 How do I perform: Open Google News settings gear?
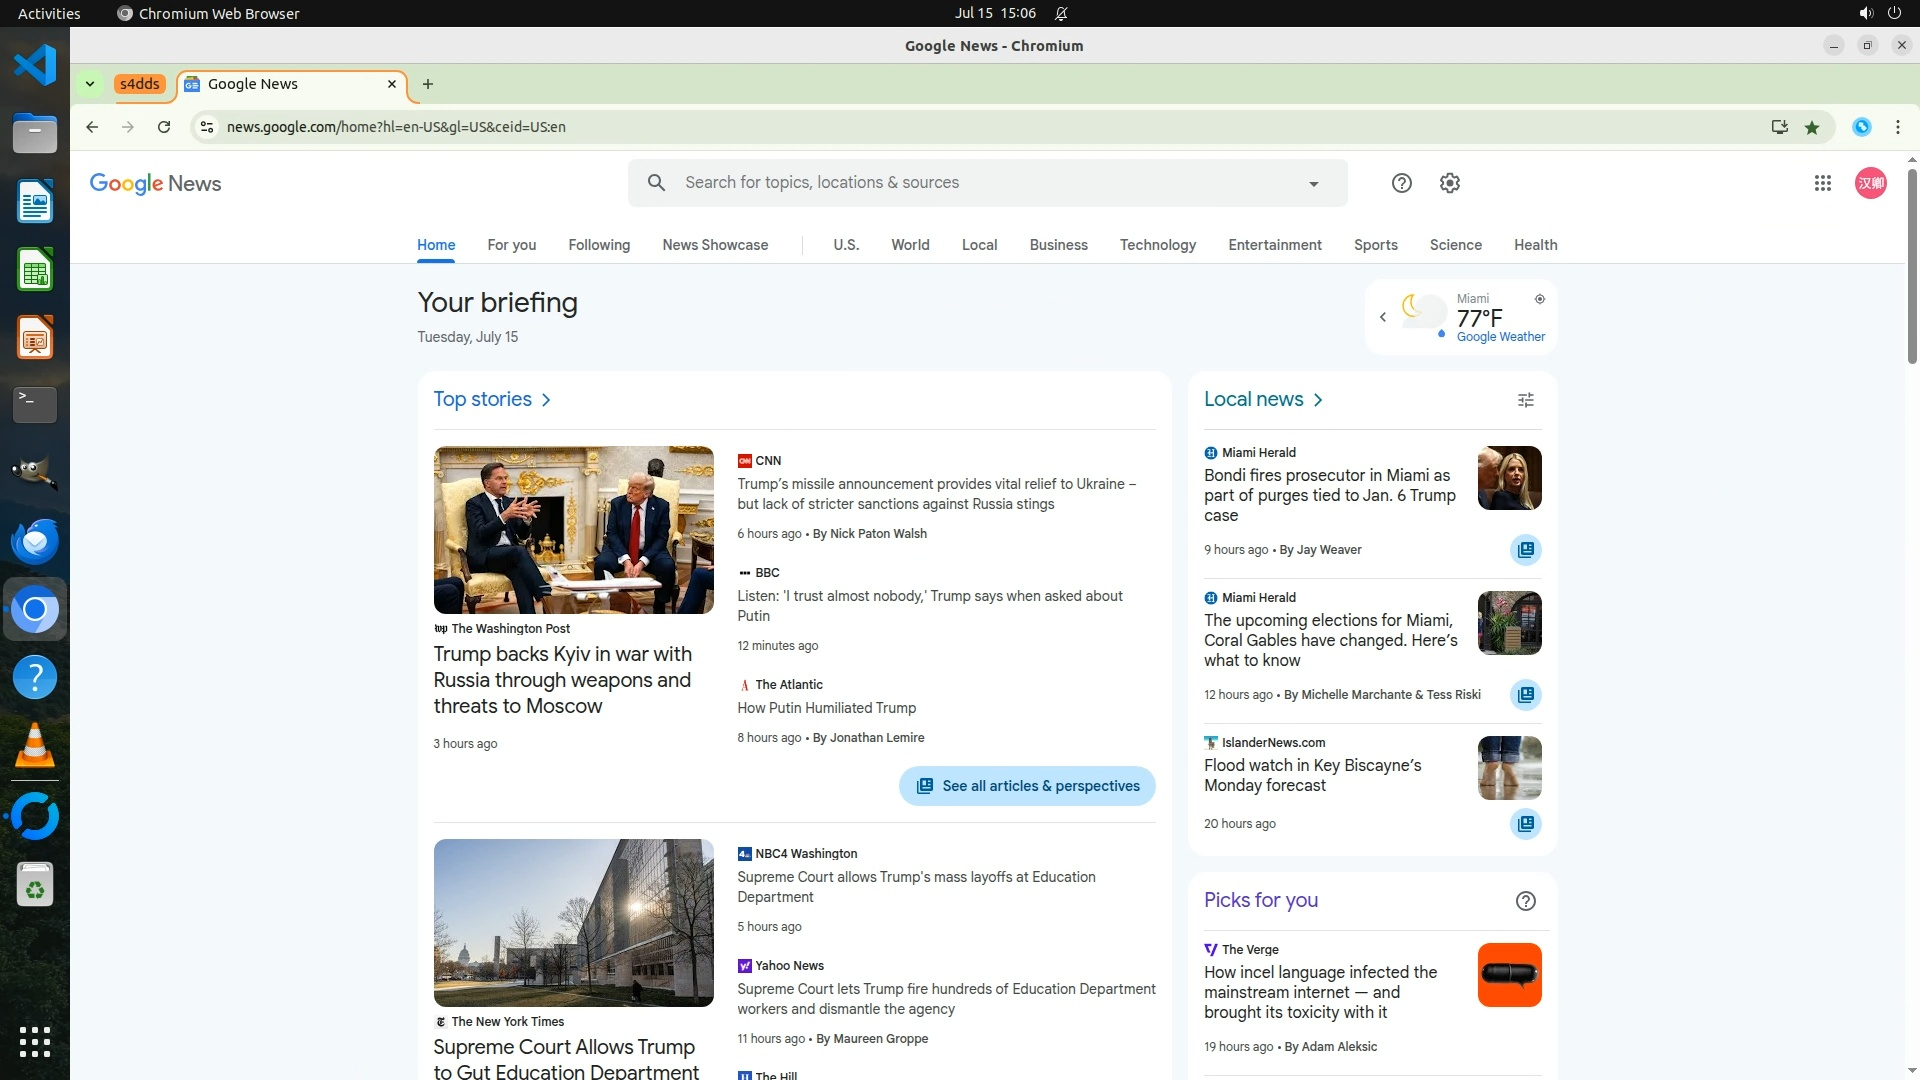[x=1449, y=183]
